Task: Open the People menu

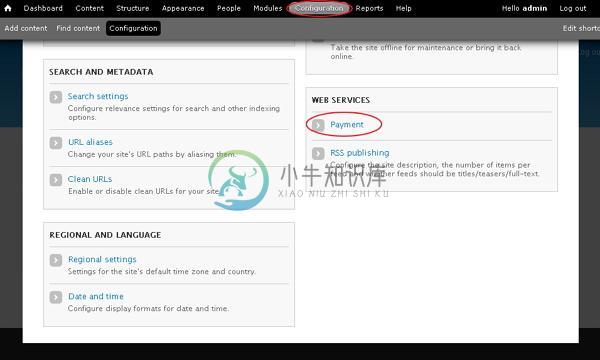Action: point(229,8)
